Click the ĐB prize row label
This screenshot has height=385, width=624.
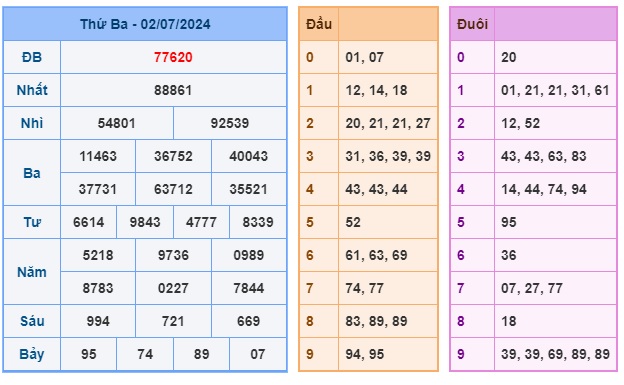click(32, 57)
